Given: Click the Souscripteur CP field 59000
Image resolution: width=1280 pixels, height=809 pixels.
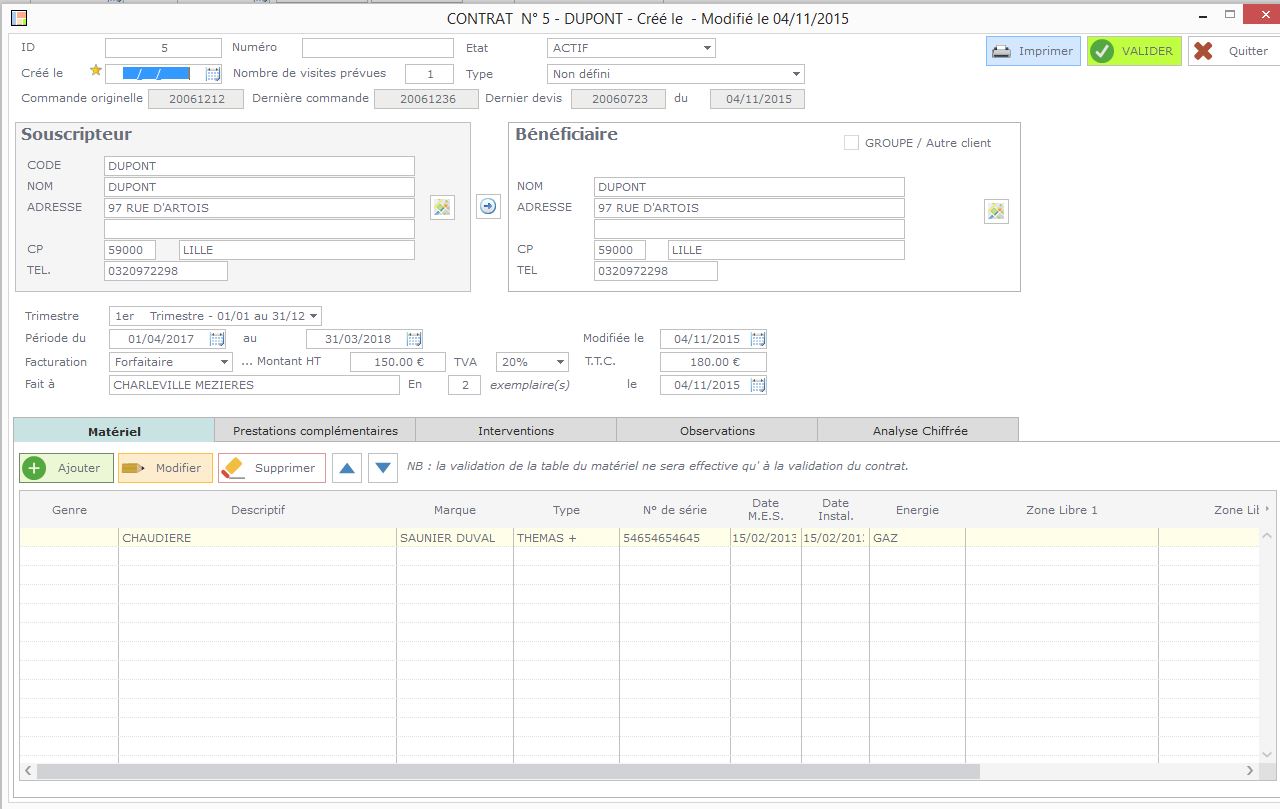Looking at the screenshot, I should (130, 250).
